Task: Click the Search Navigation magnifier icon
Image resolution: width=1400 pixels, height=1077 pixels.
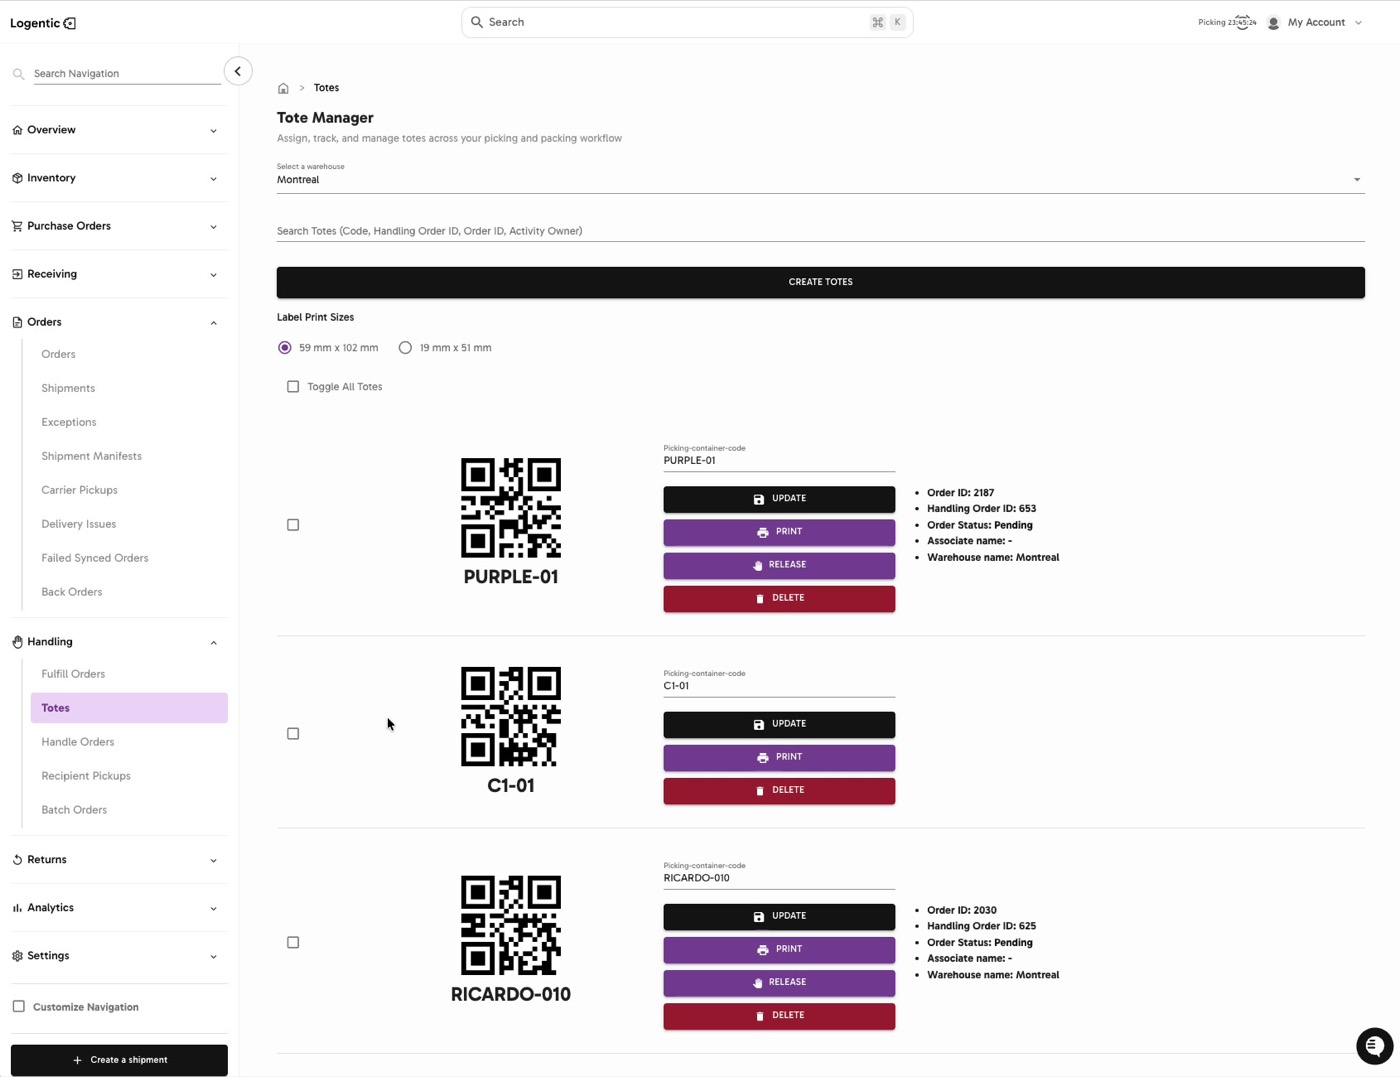Action: tap(18, 74)
